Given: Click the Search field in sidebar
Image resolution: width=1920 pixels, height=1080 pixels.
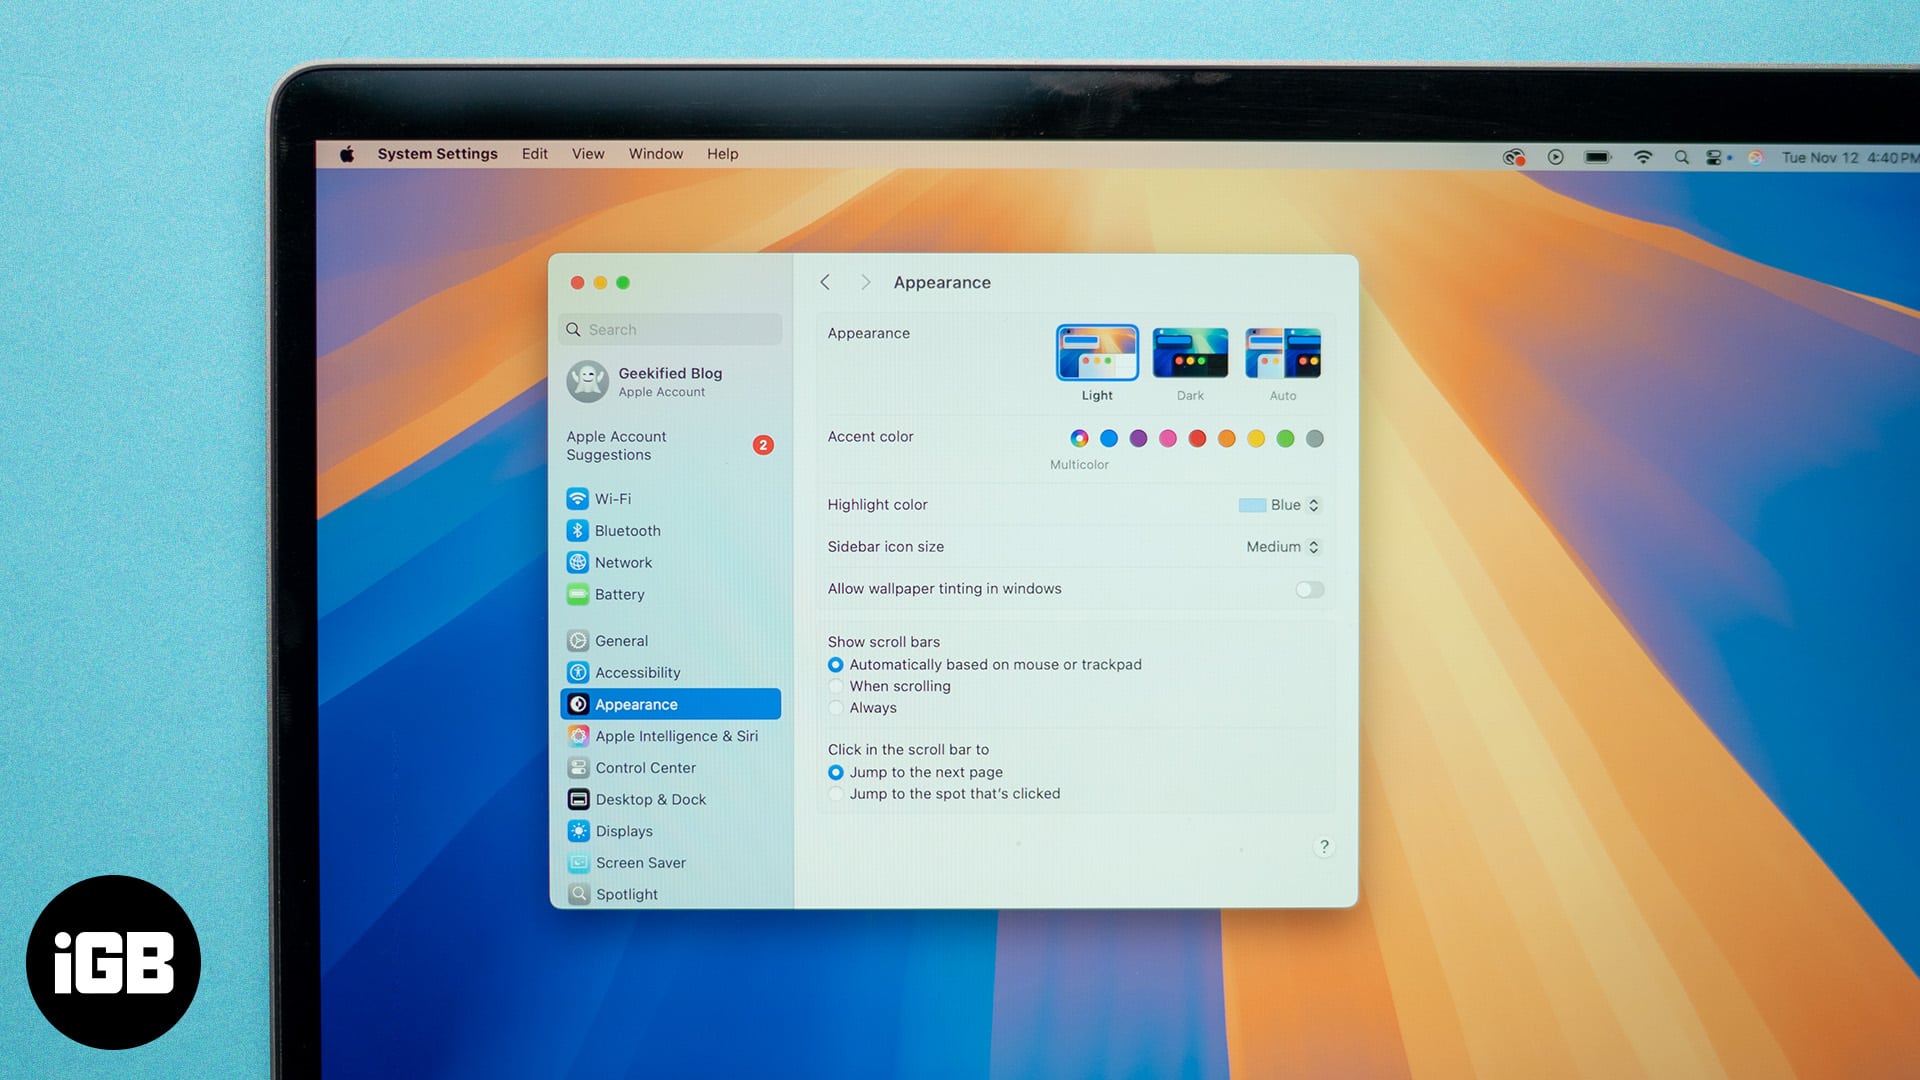Looking at the screenshot, I should tap(670, 328).
